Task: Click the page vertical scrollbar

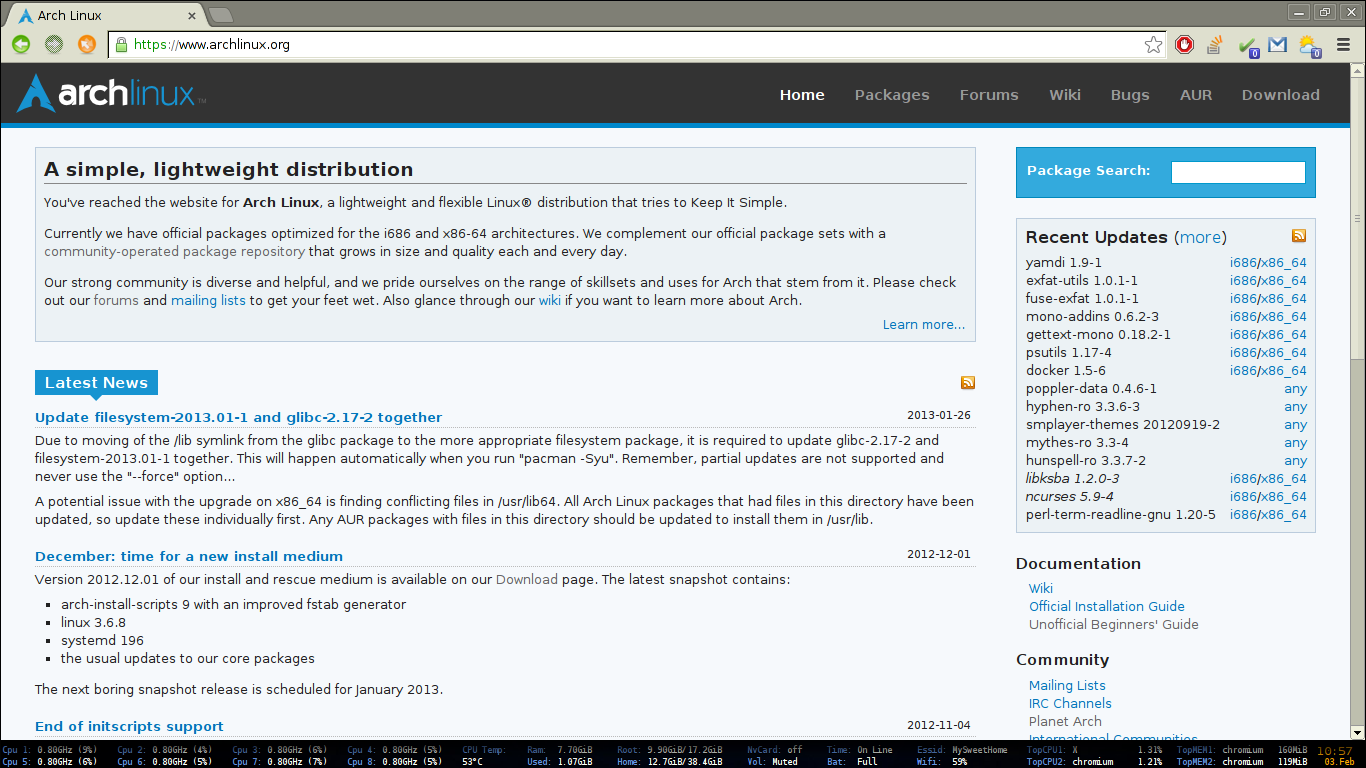Action: (1357, 220)
